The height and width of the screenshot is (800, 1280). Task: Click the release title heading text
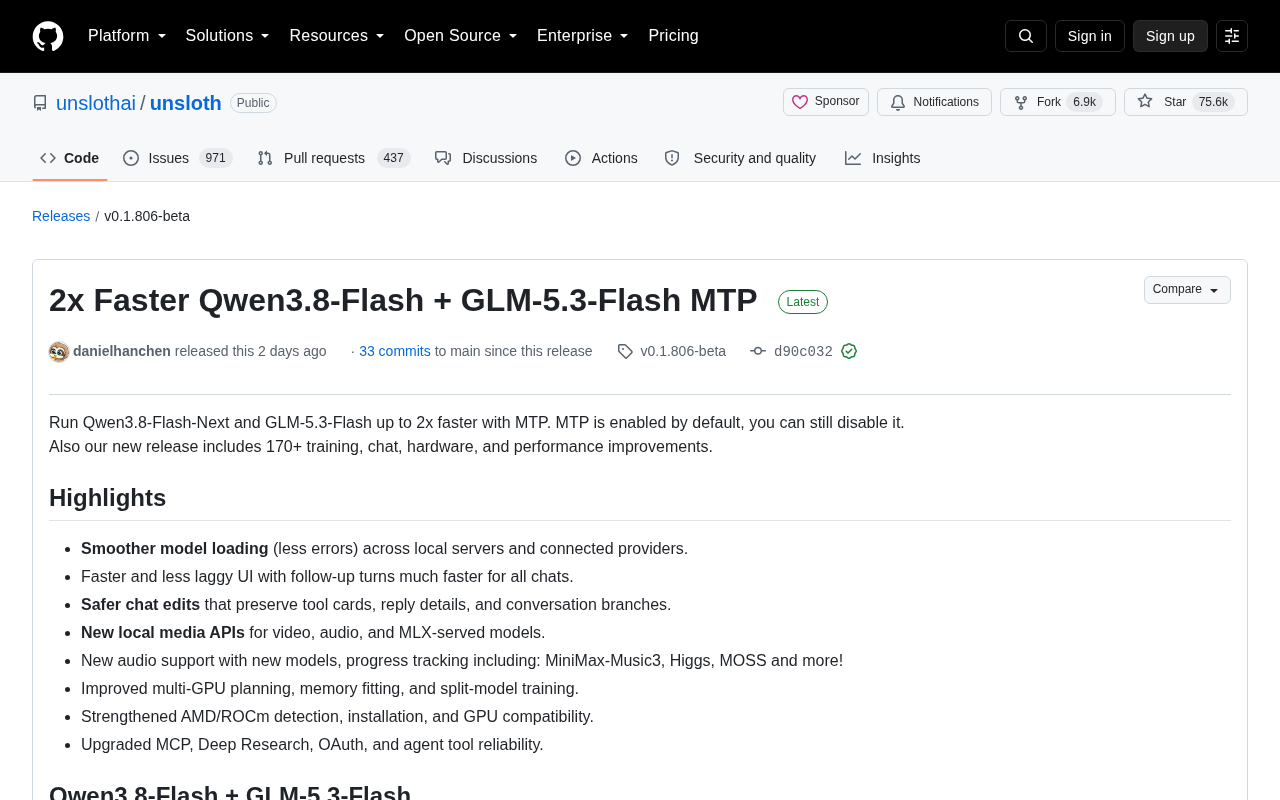(403, 300)
